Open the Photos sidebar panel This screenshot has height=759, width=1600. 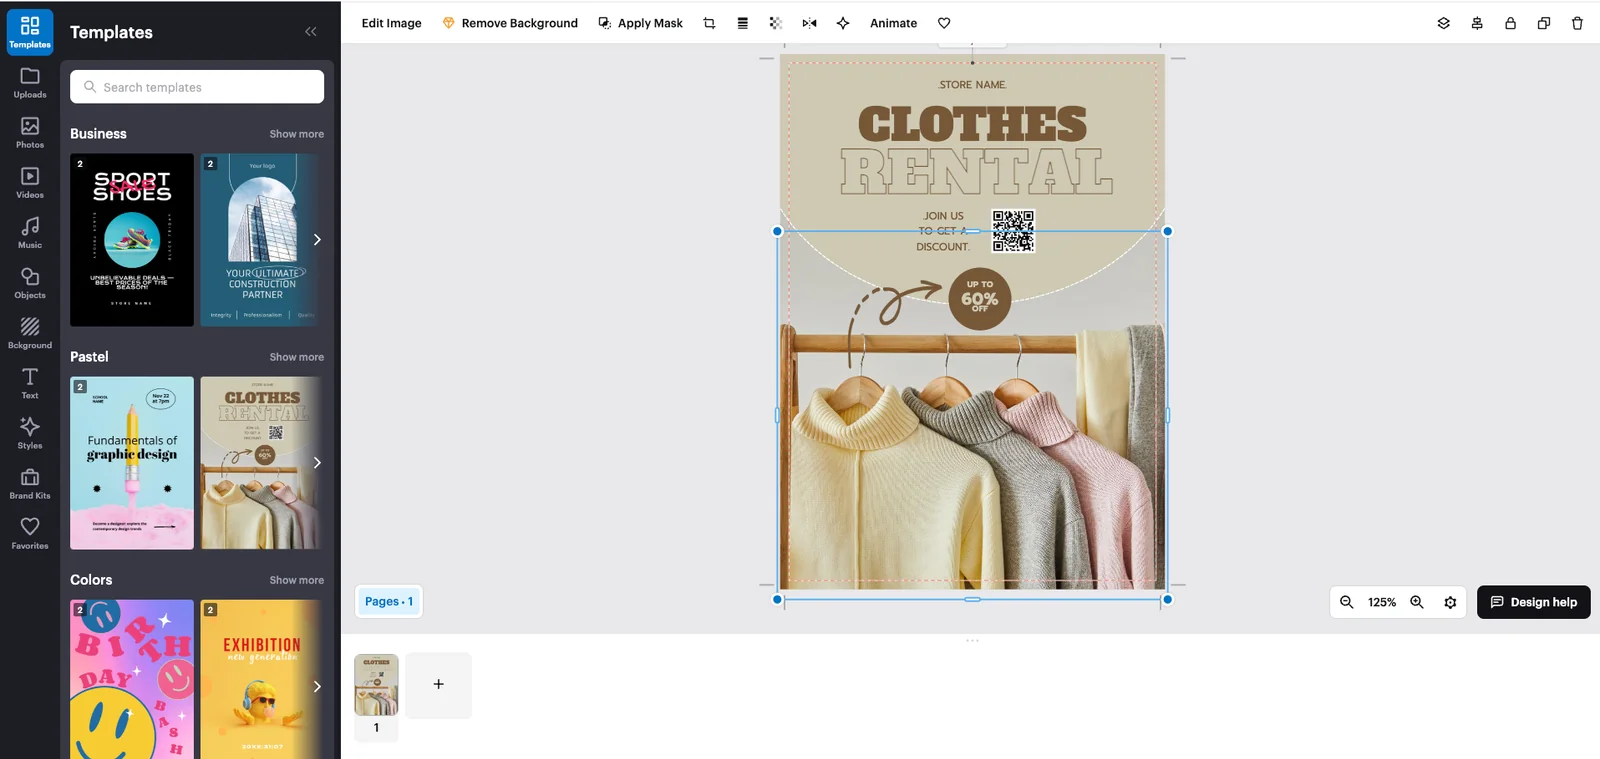[30, 133]
